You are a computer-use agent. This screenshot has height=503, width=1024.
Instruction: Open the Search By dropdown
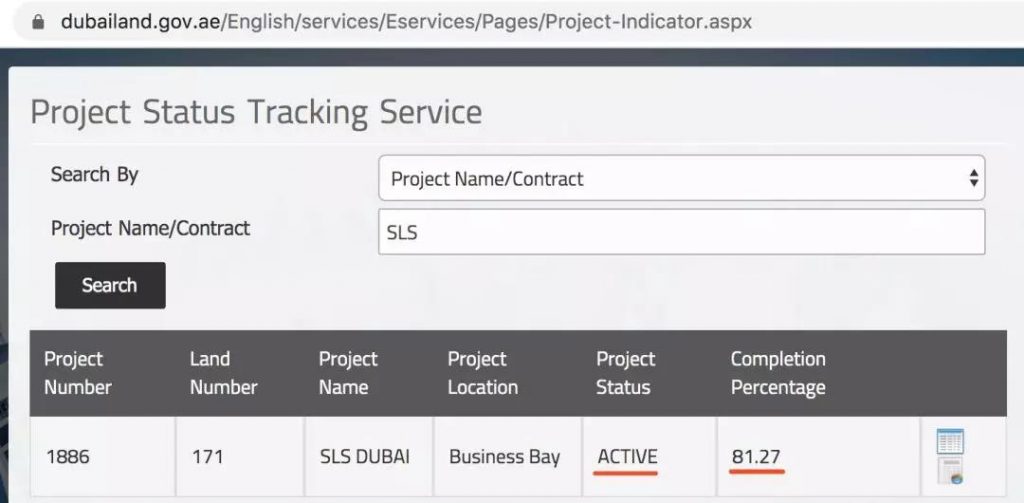coord(681,179)
